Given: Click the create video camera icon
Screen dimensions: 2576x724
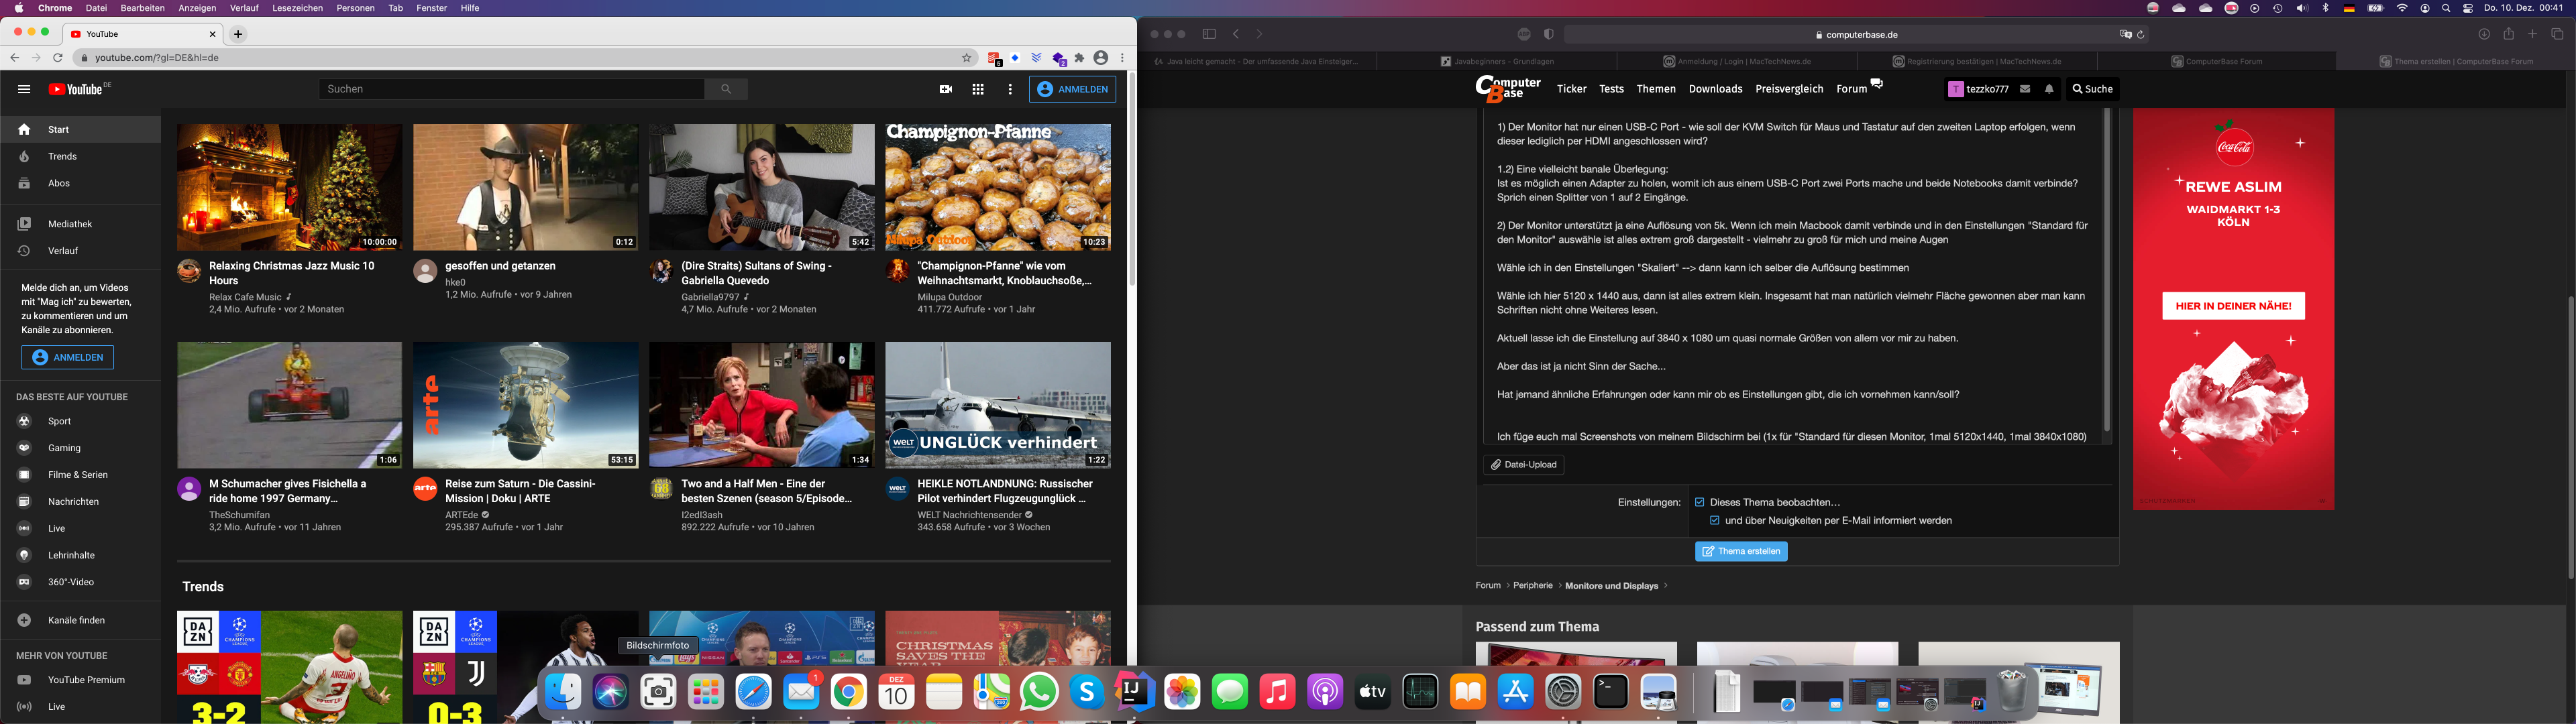Looking at the screenshot, I should 946,89.
